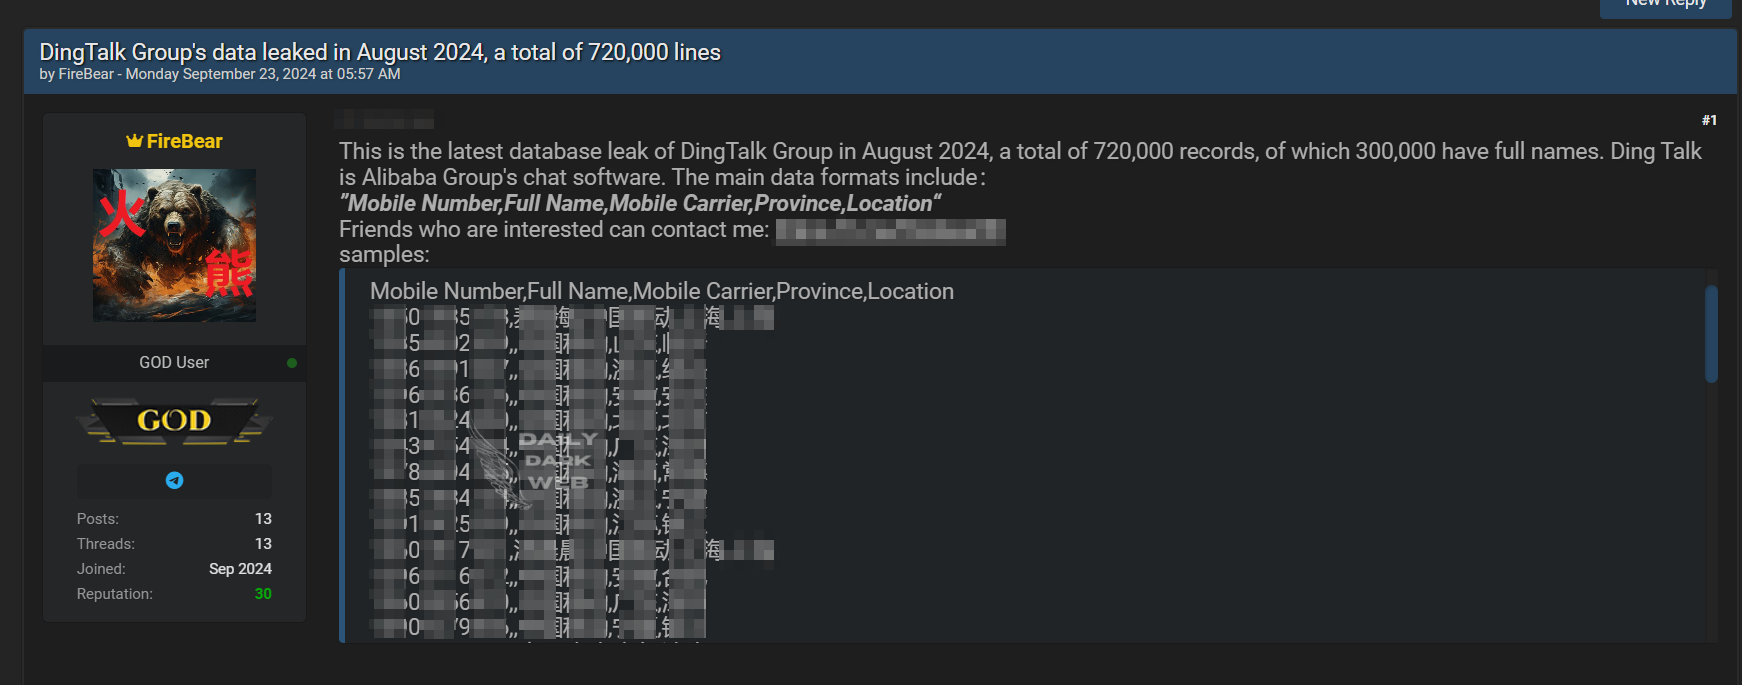1742x685 pixels.
Task: Open the FireBear username link above the avatar
Action: 185,141
